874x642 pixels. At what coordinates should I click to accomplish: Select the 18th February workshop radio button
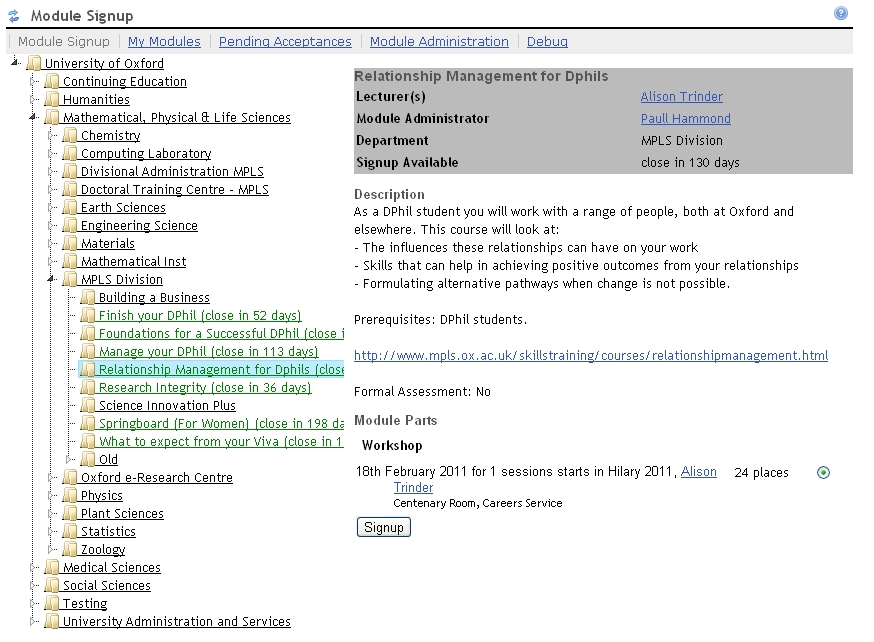823,473
